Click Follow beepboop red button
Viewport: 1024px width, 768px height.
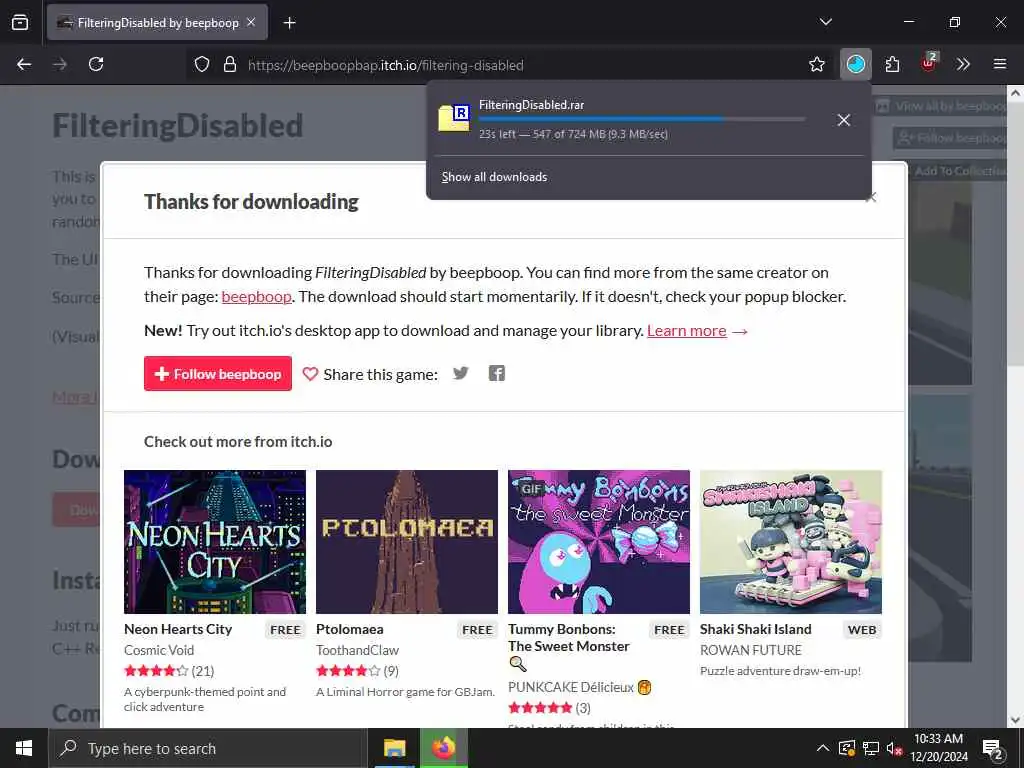coord(217,374)
